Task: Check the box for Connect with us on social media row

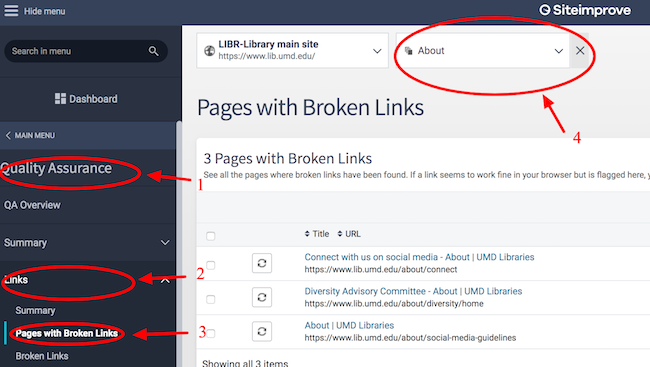Action: [211, 265]
